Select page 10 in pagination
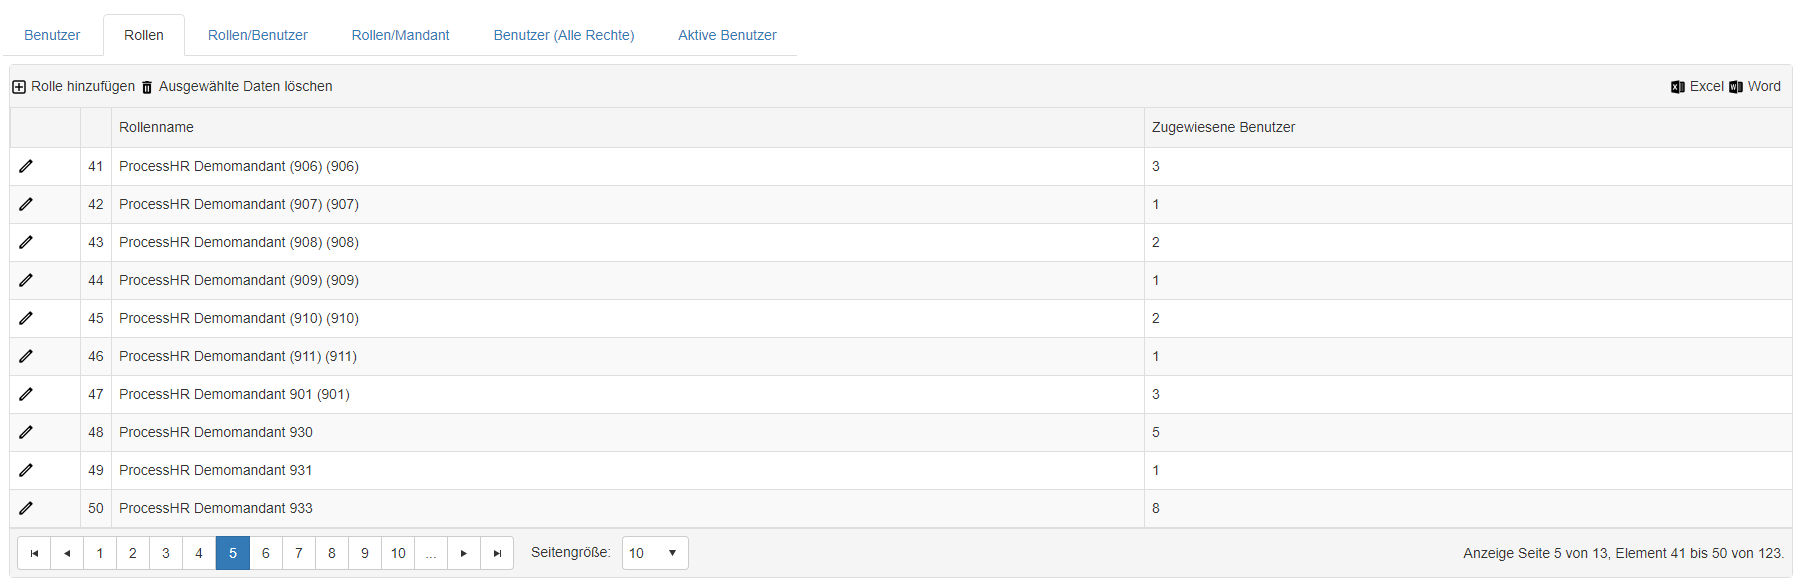This screenshot has width=1801, height=584. click(x=398, y=553)
